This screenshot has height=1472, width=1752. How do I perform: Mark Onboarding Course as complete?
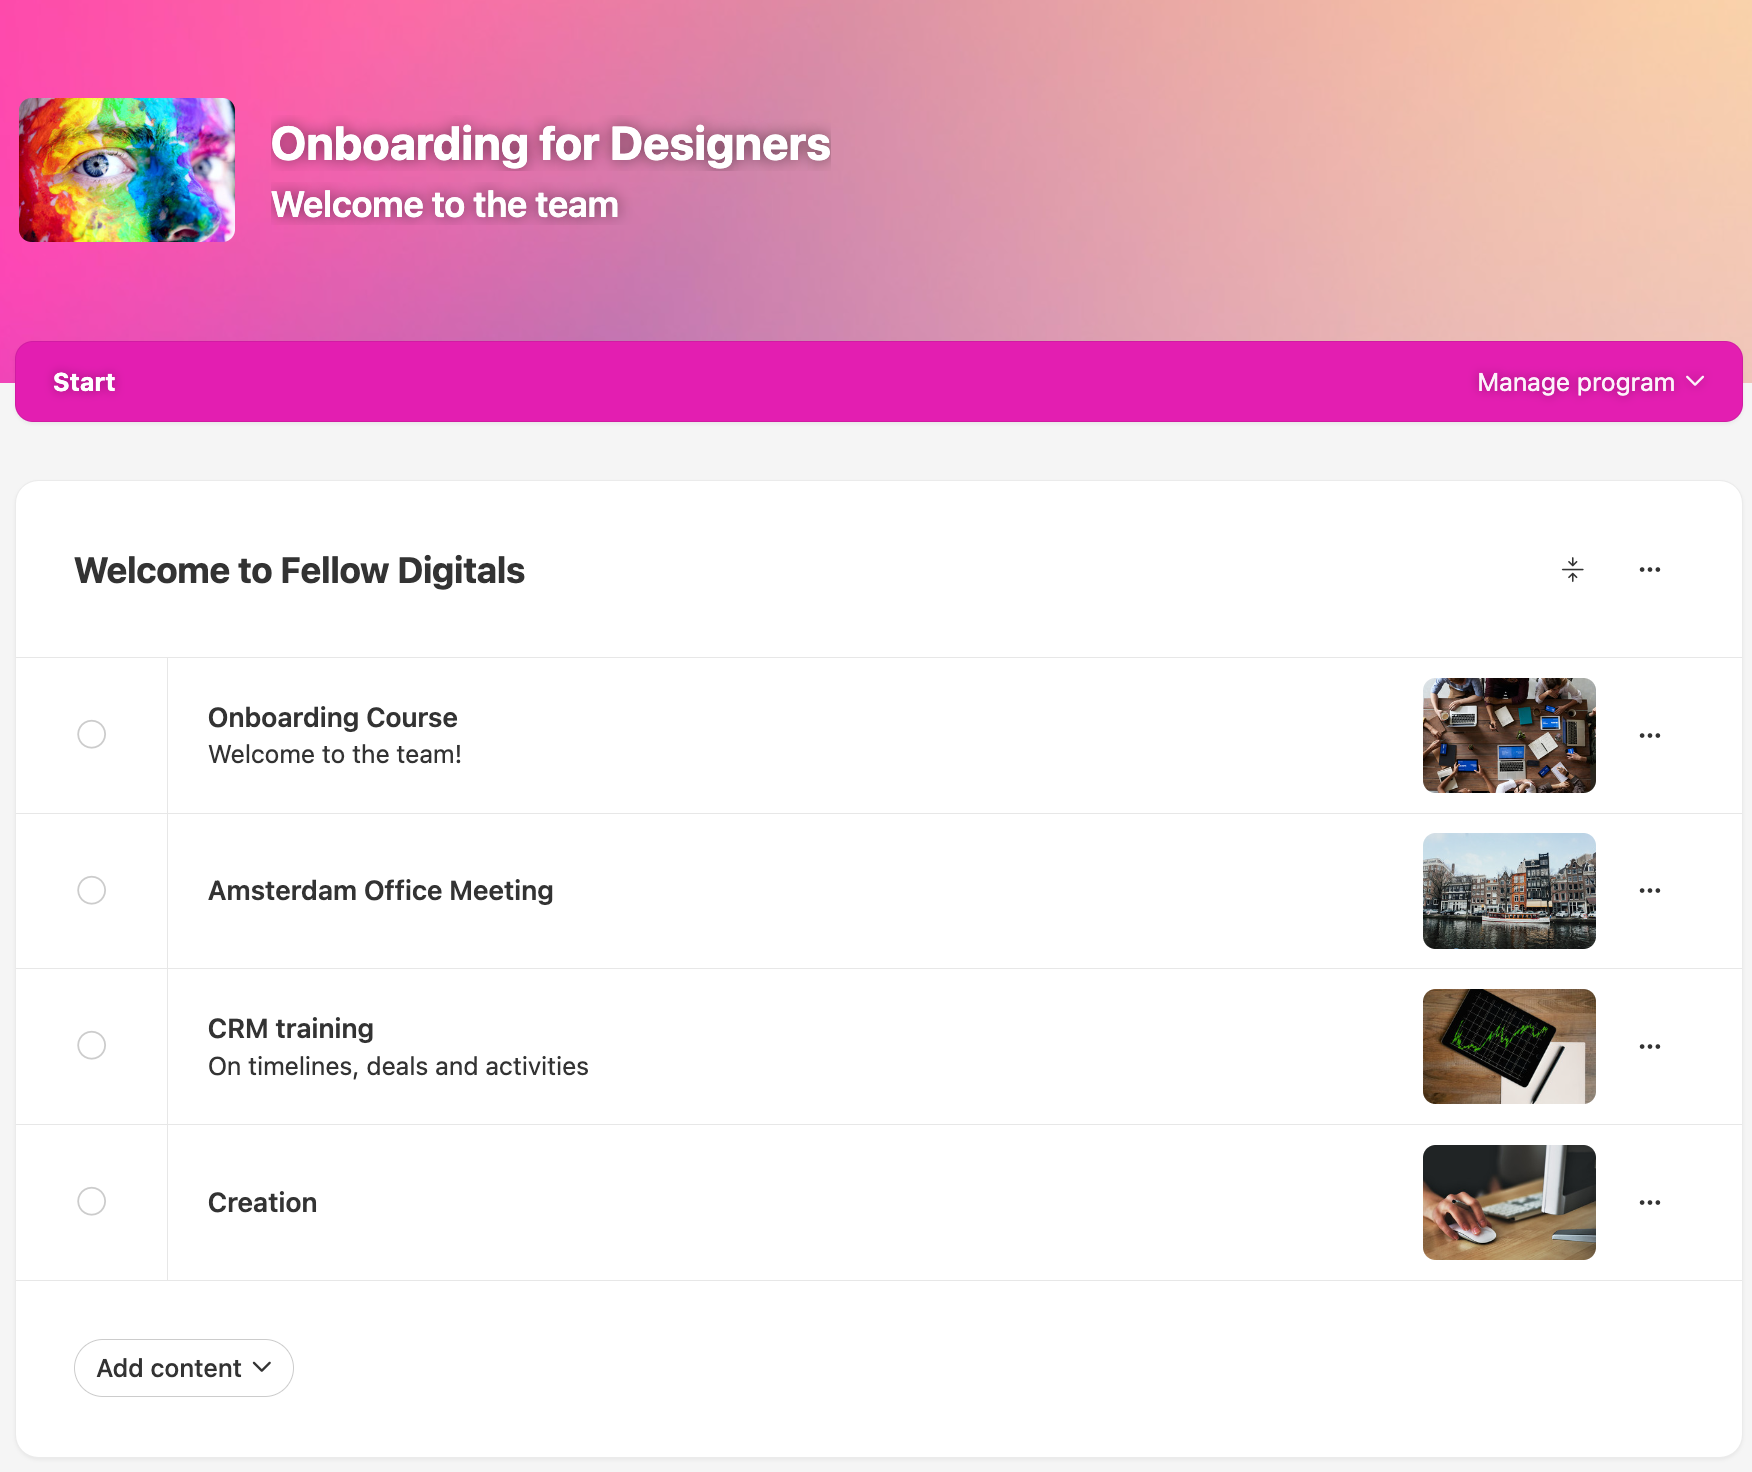92,735
